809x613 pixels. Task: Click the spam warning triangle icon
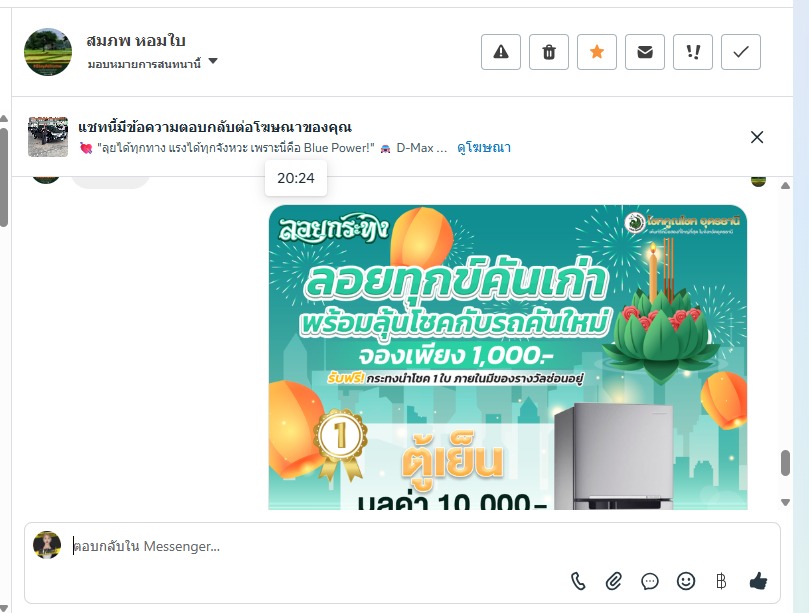pos(500,52)
